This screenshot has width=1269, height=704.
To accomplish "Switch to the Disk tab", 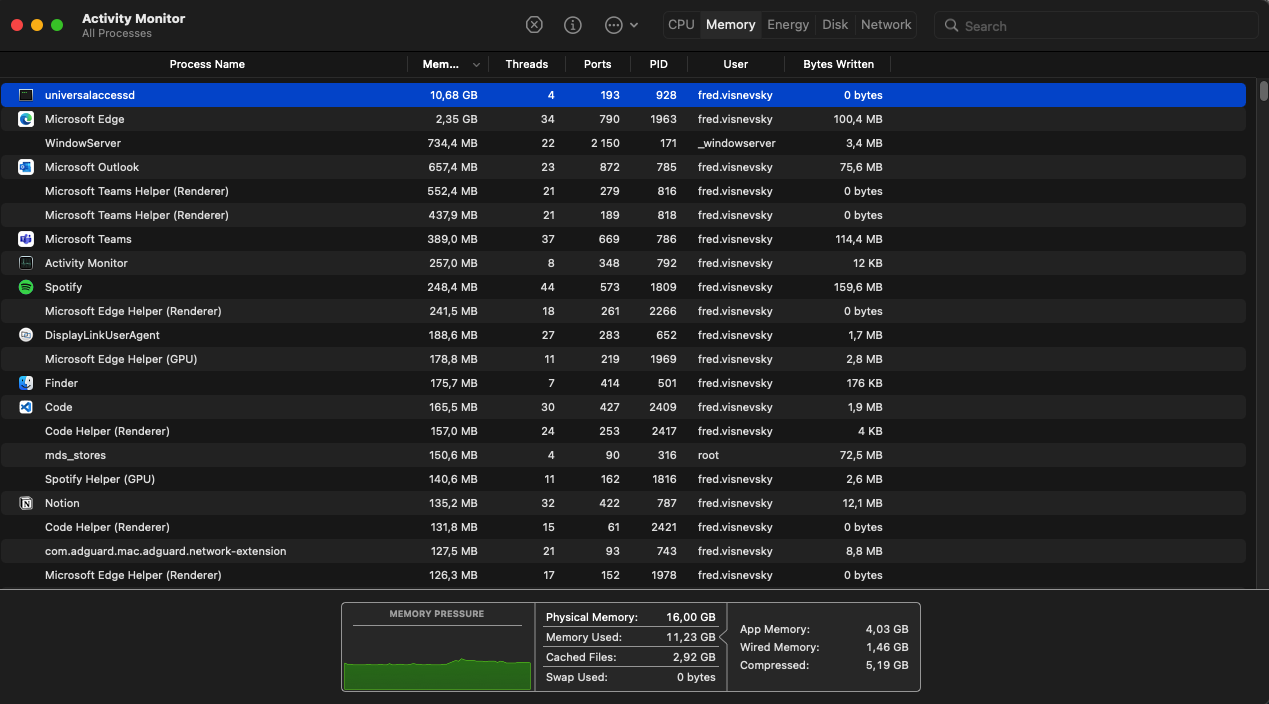I will coord(835,25).
